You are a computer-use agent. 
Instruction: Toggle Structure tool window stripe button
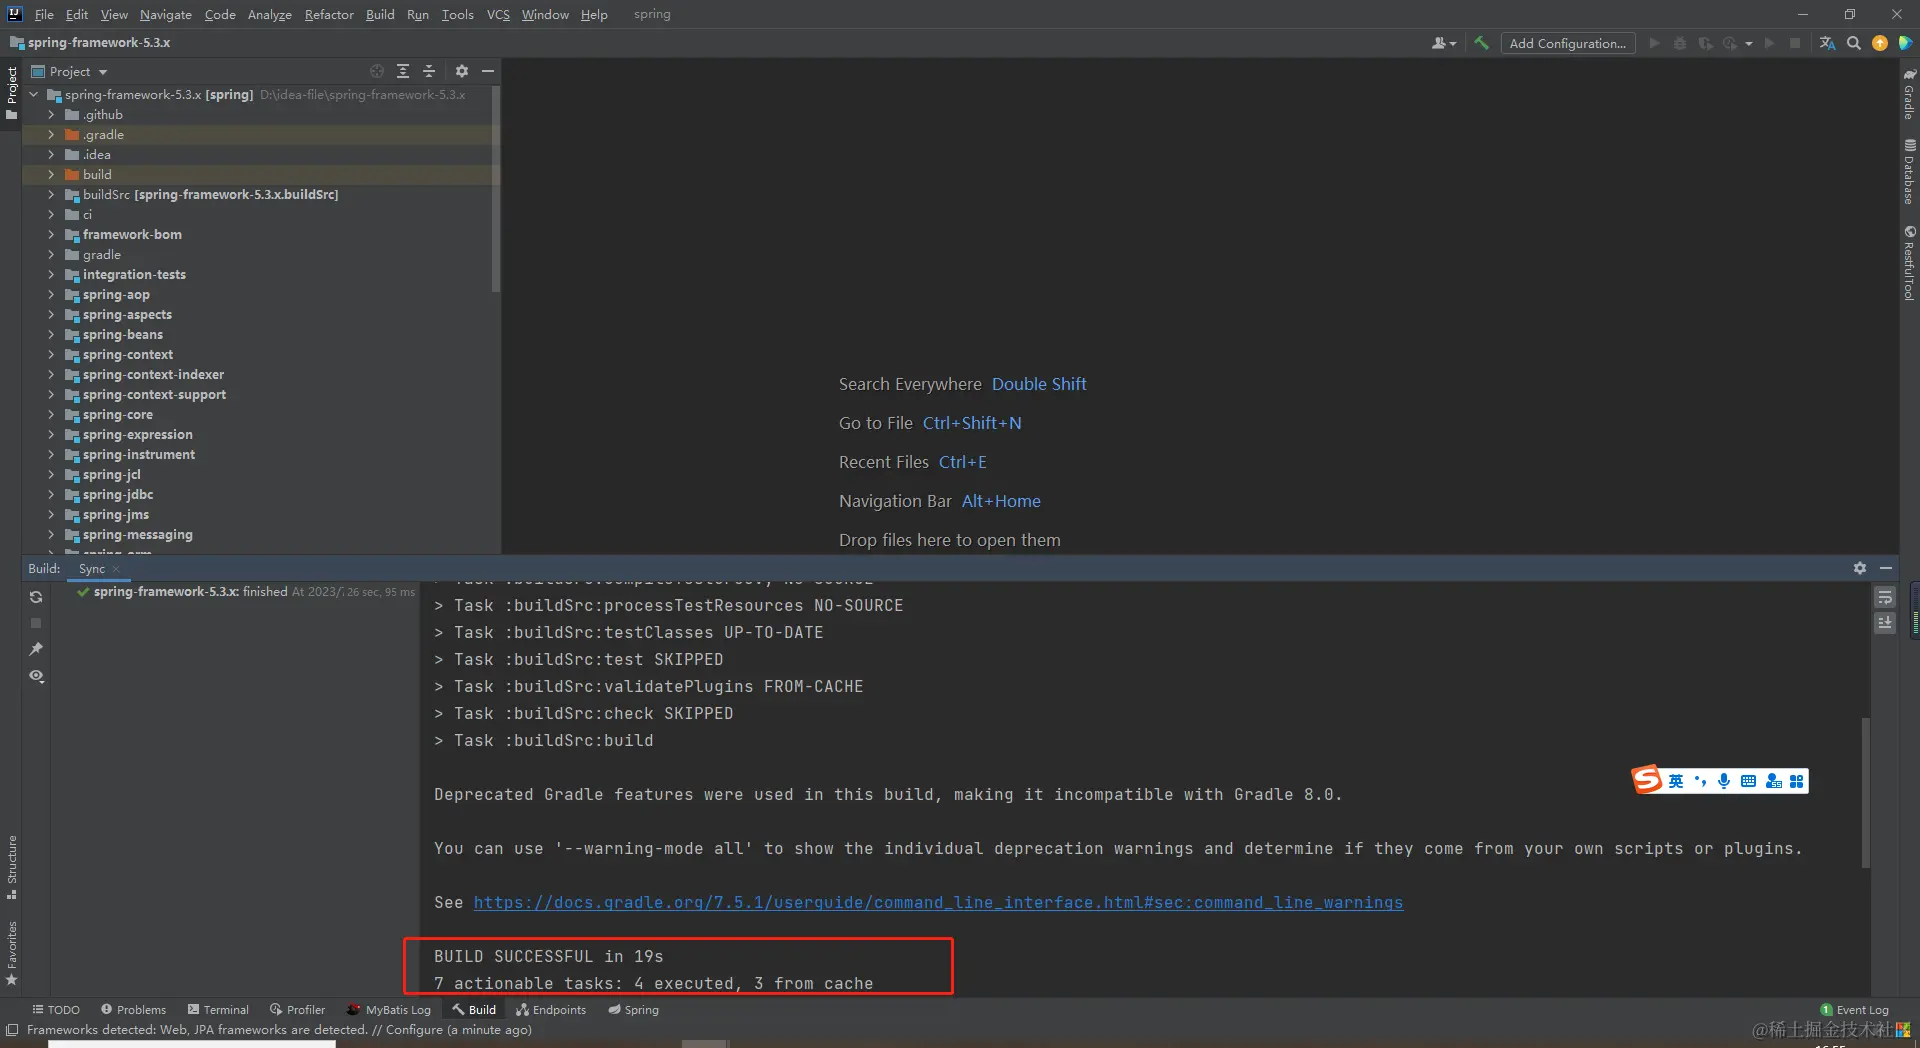pyautogui.click(x=12, y=866)
